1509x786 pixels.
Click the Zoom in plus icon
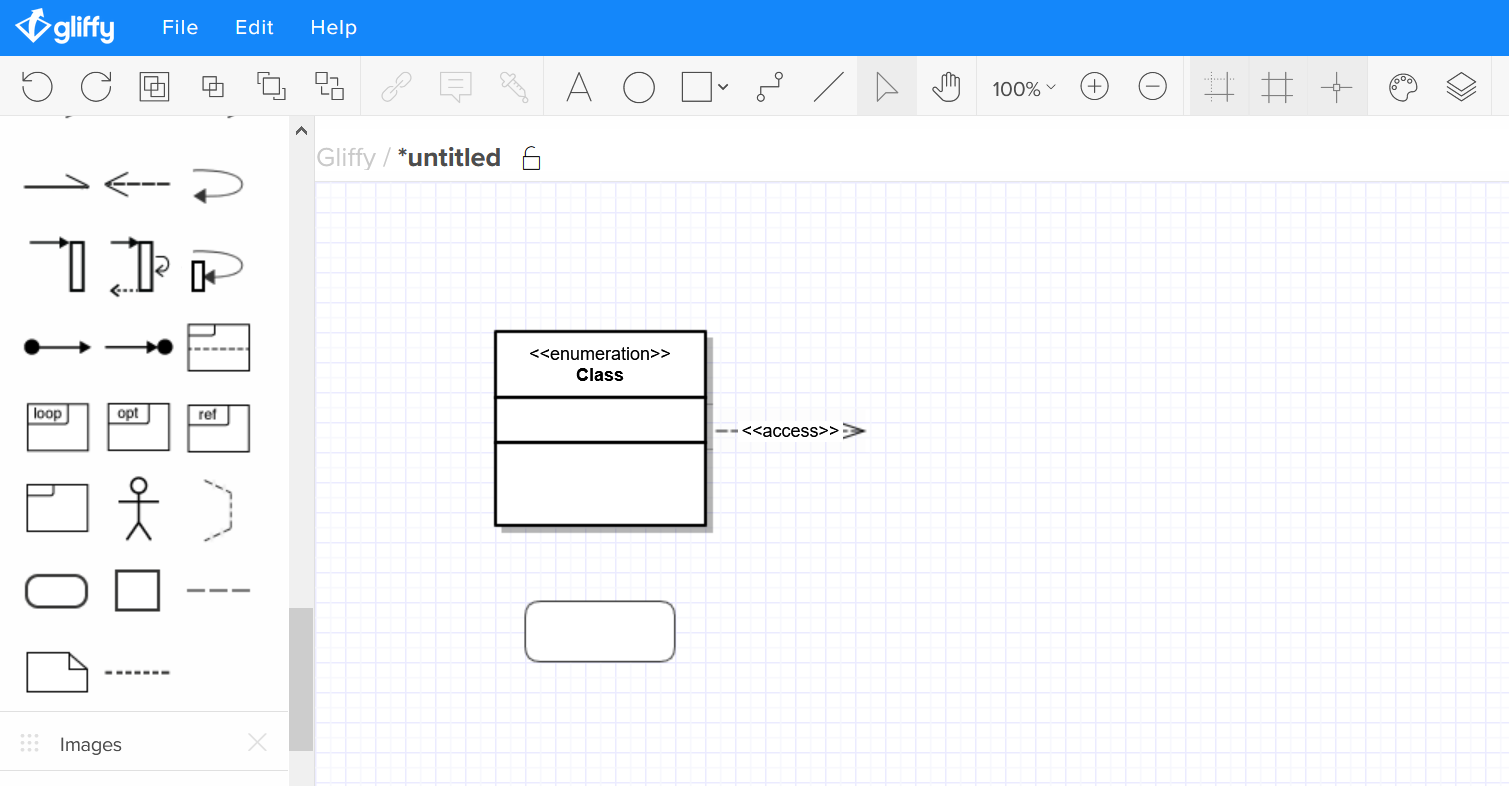click(x=1094, y=87)
